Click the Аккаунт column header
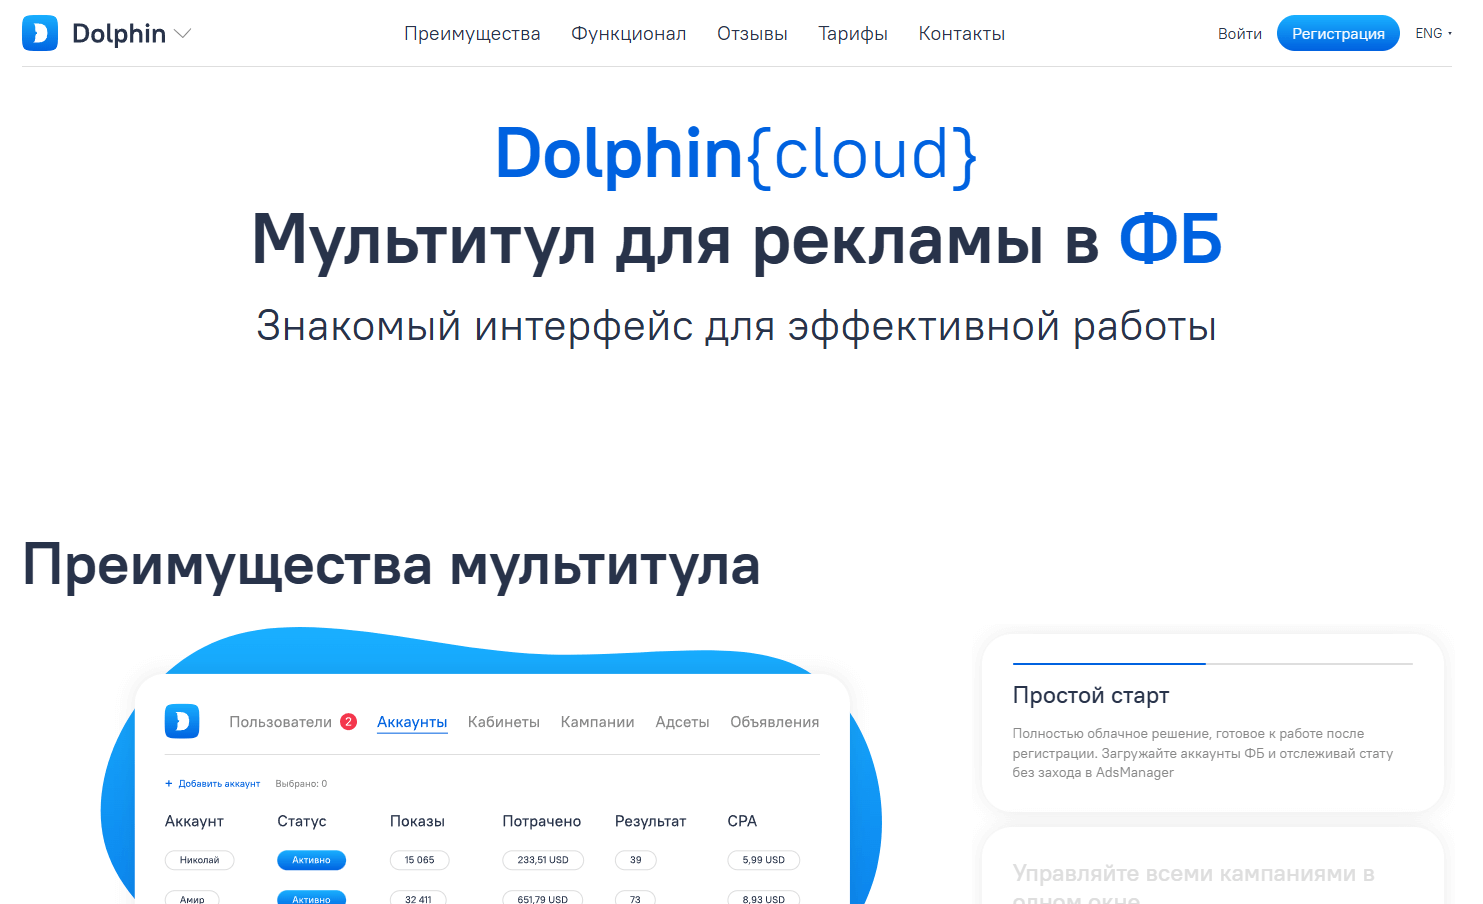 click(194, 821)
